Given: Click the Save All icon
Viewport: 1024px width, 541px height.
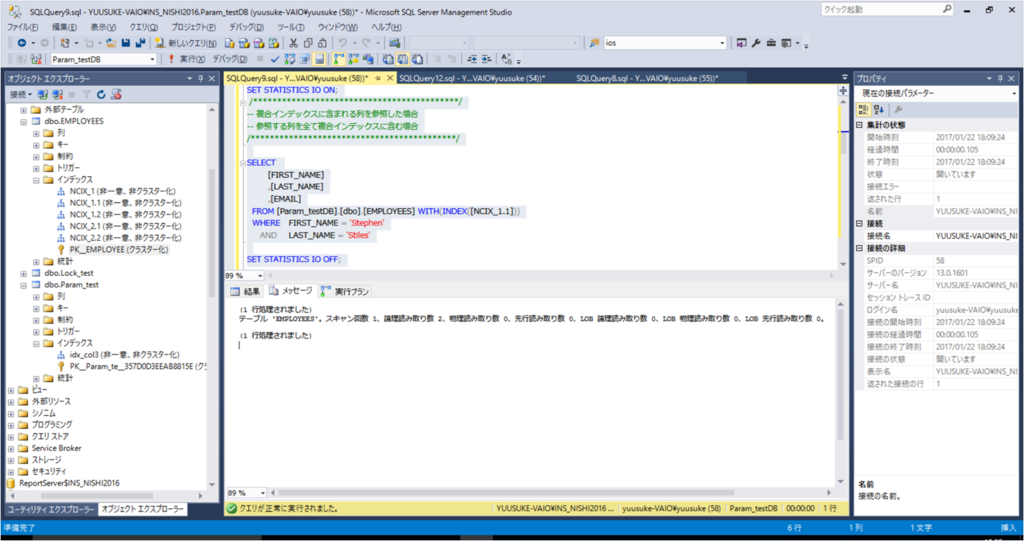Looking at the screenshot, I should click(140, 42).
